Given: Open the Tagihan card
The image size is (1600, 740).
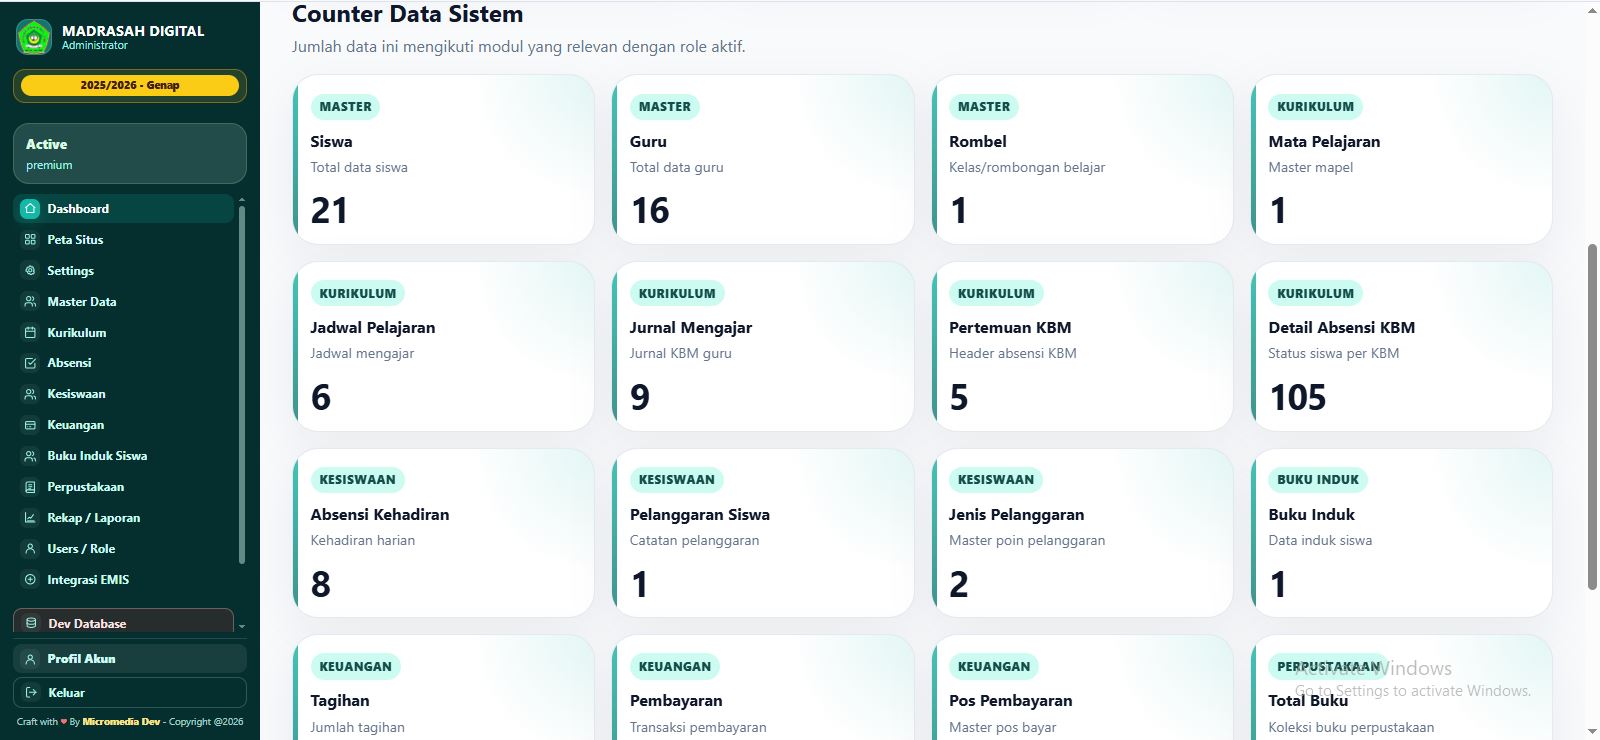Looking at the screenshot, I should pyautogui.click(x=444, y=688).
